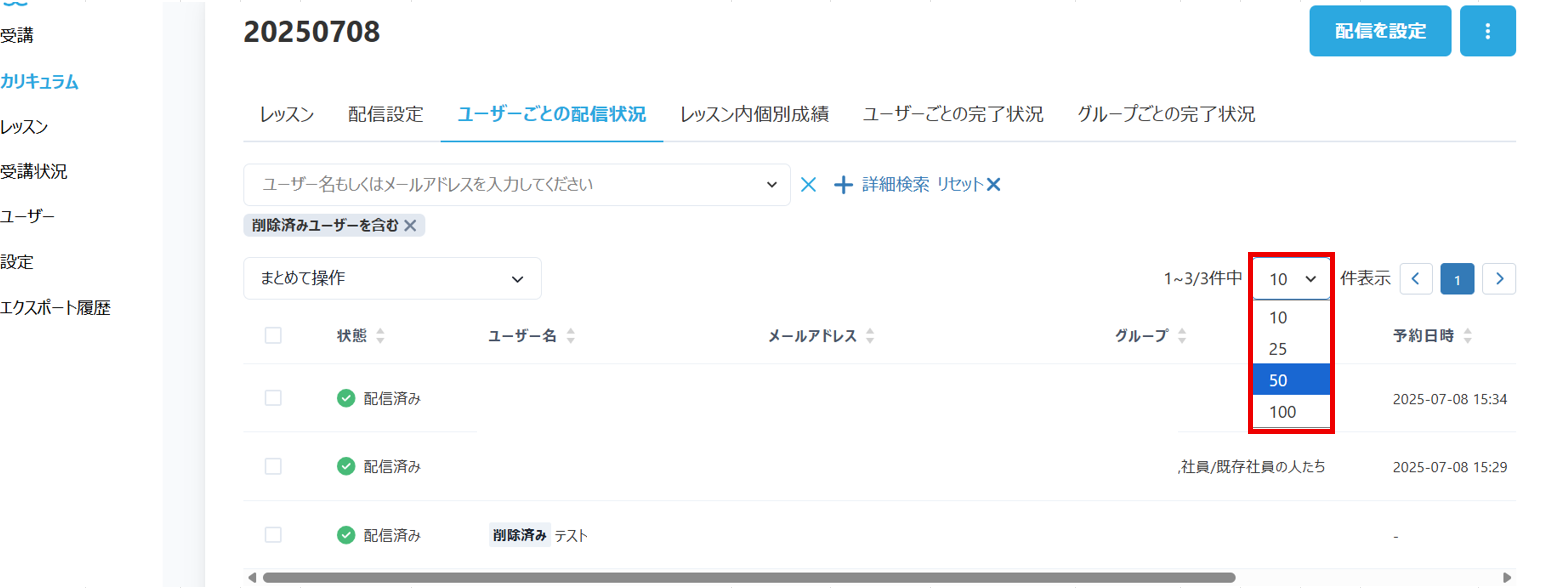Click the 詳細検索 link
Screen dimensions: 1545x588
(x=895, y=185)
